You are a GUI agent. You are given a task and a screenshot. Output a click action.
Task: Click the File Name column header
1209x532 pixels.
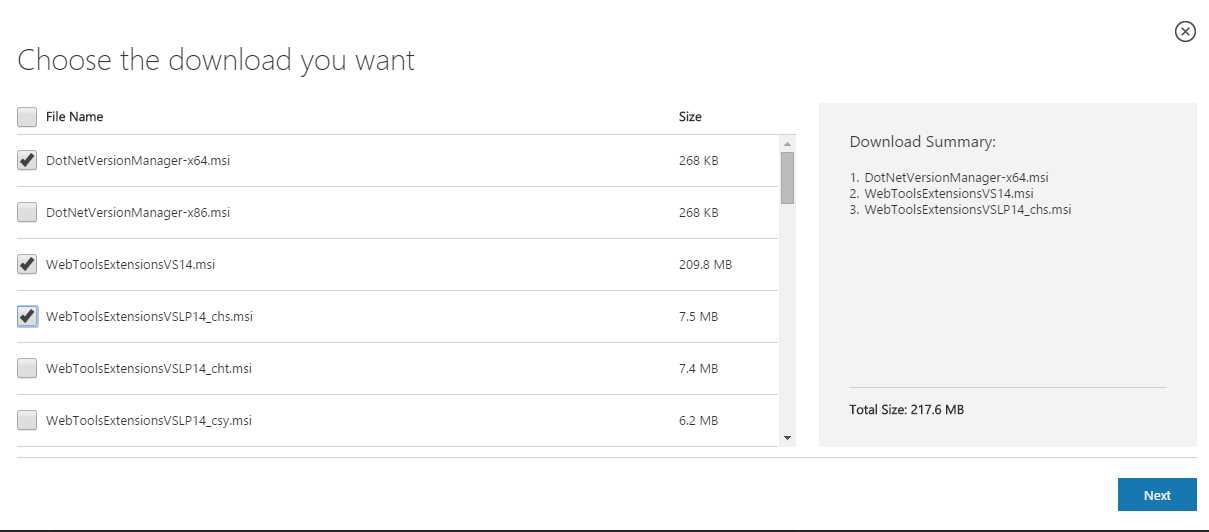pos(74,117)
